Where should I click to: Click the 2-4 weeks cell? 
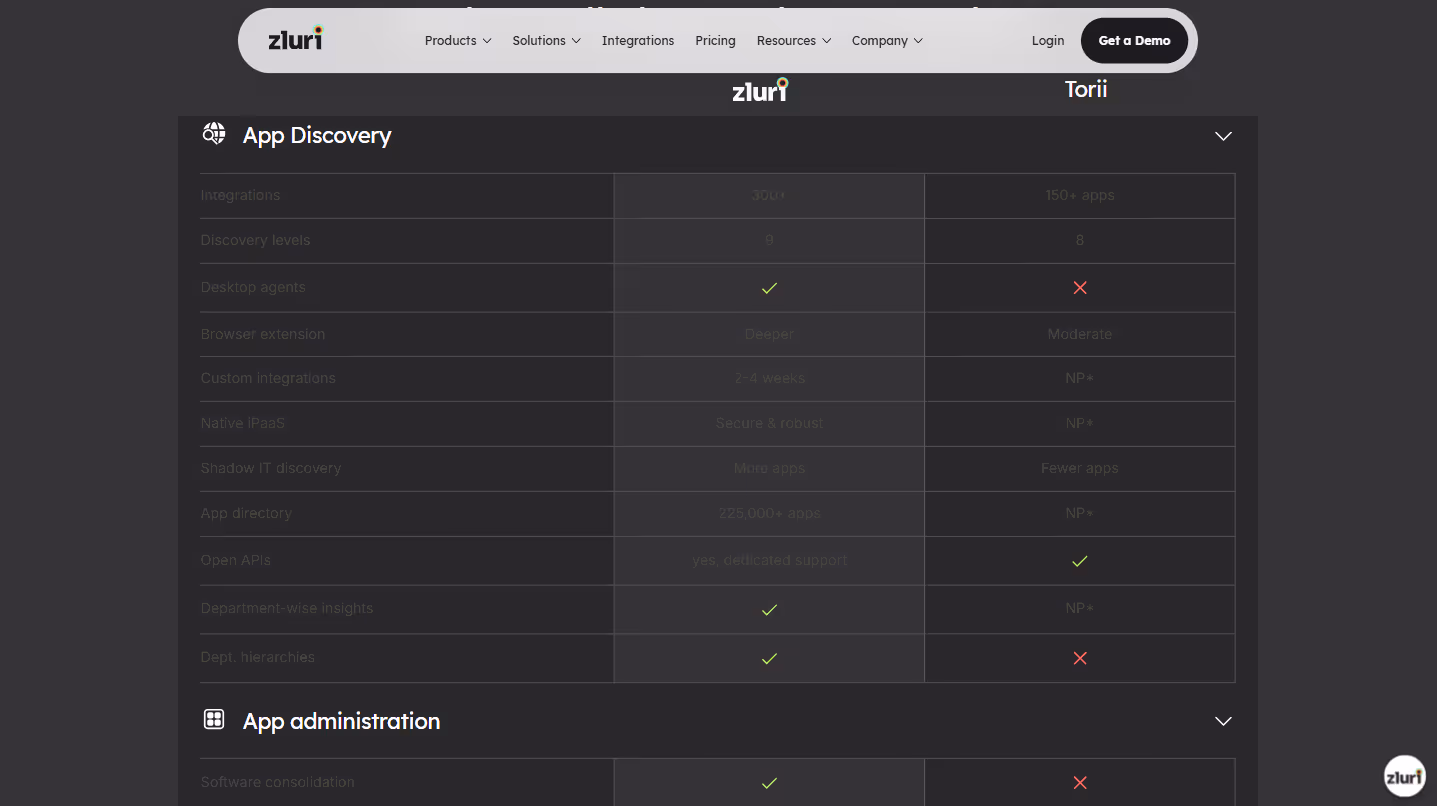[x=769, y=378]
